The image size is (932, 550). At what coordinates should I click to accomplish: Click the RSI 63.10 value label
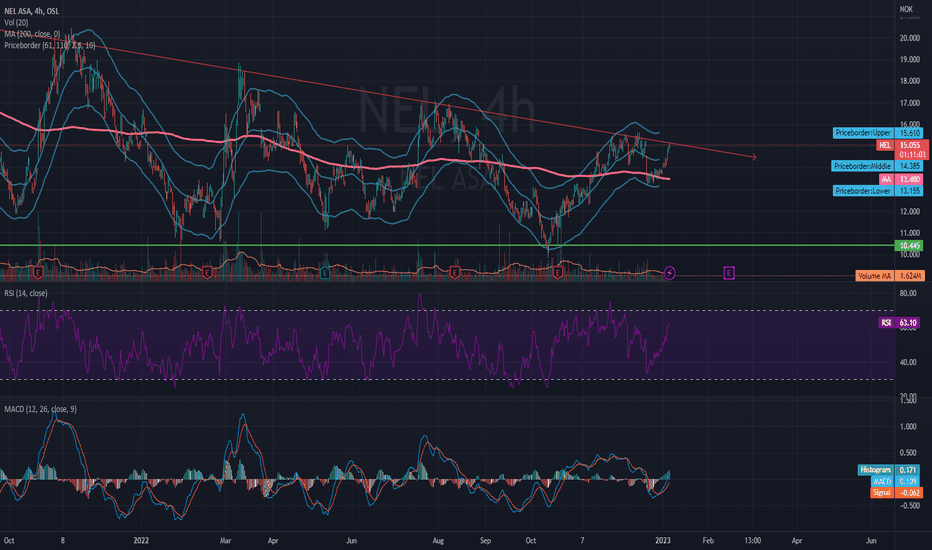click(x=899, y=323)
